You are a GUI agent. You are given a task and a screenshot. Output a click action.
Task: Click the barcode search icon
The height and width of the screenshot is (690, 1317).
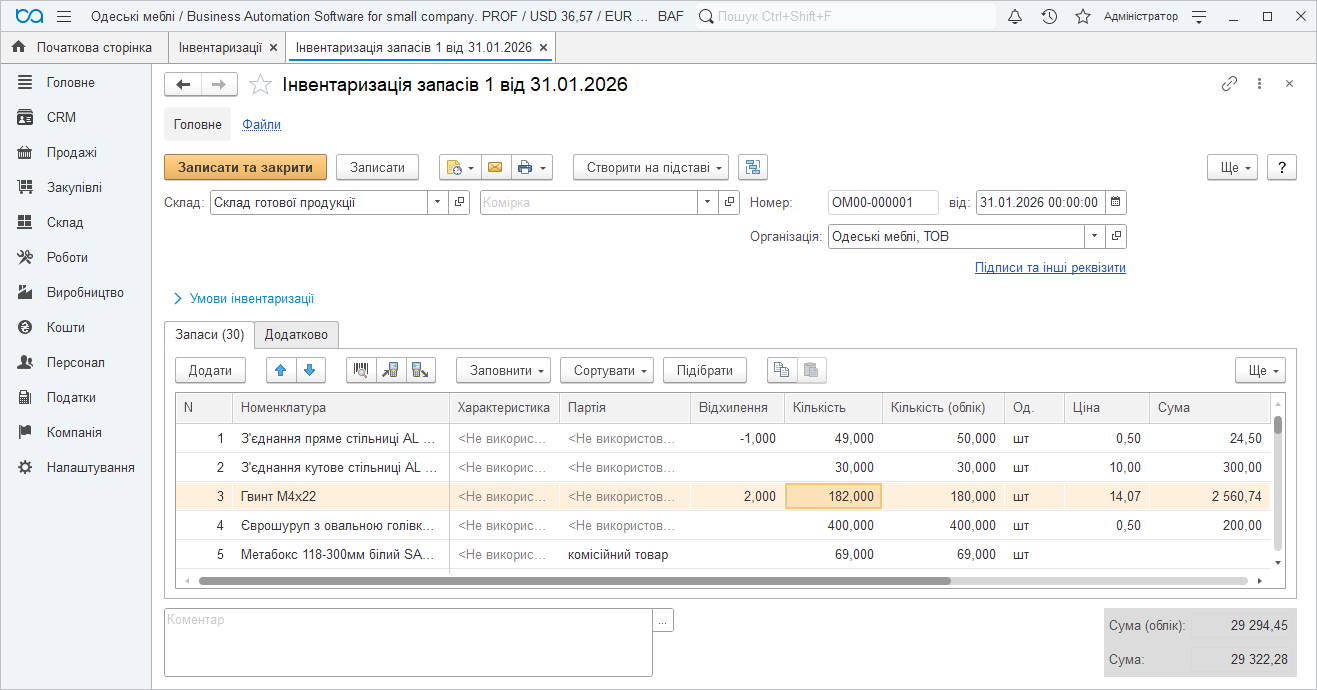click(x=361, y=371)
